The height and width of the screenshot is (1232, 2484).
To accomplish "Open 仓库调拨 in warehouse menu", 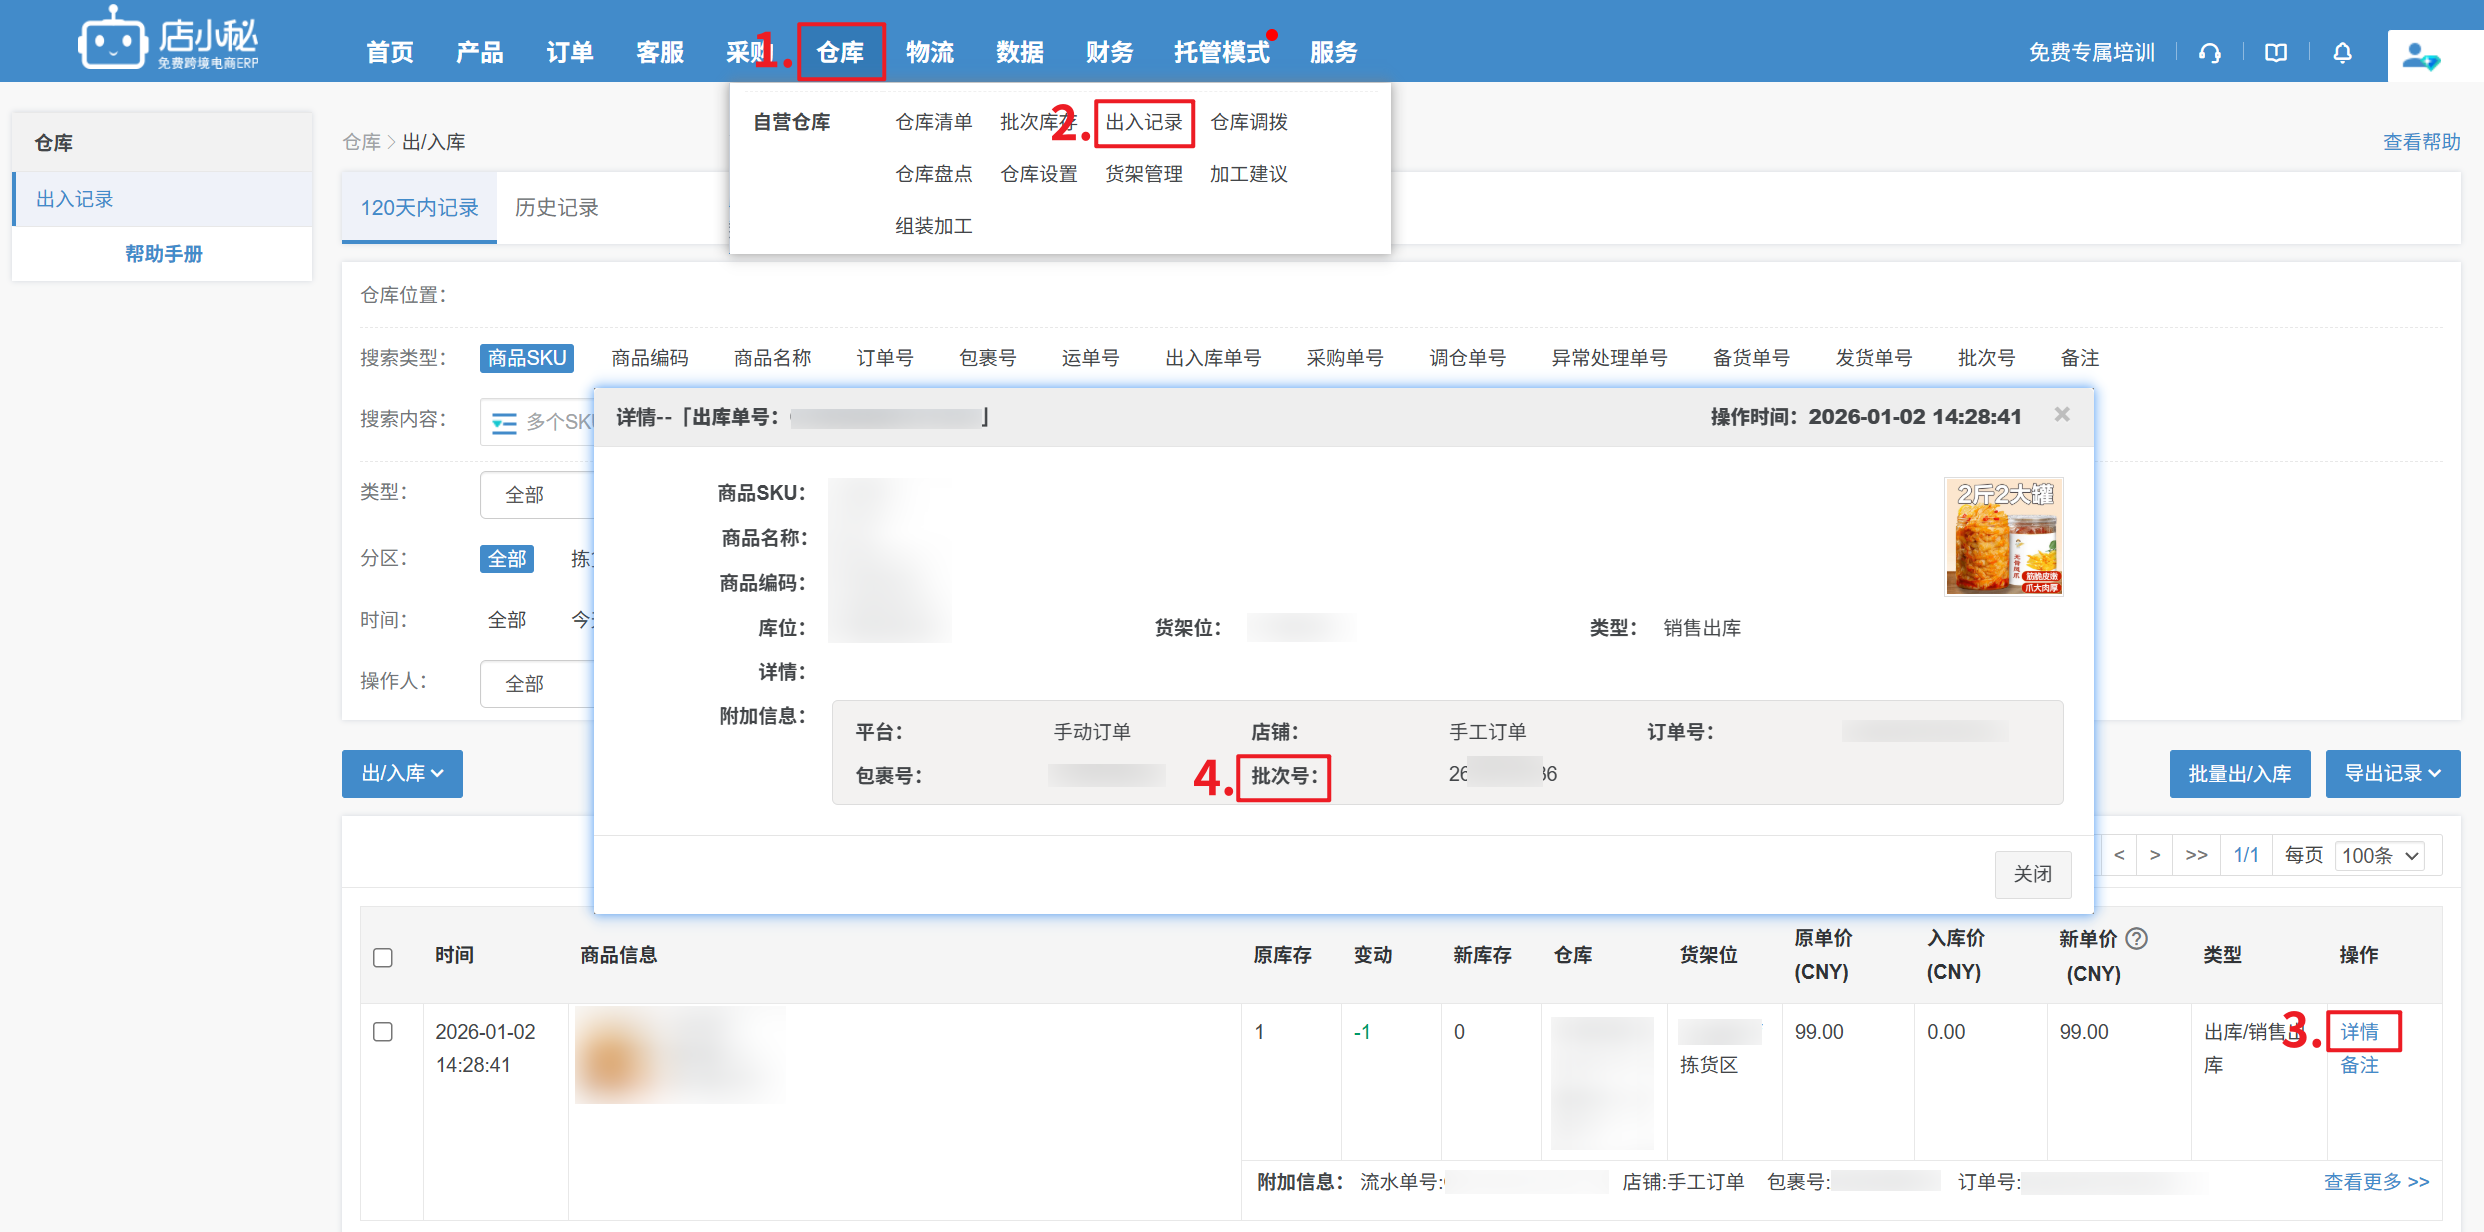I will click(1248, 122).
